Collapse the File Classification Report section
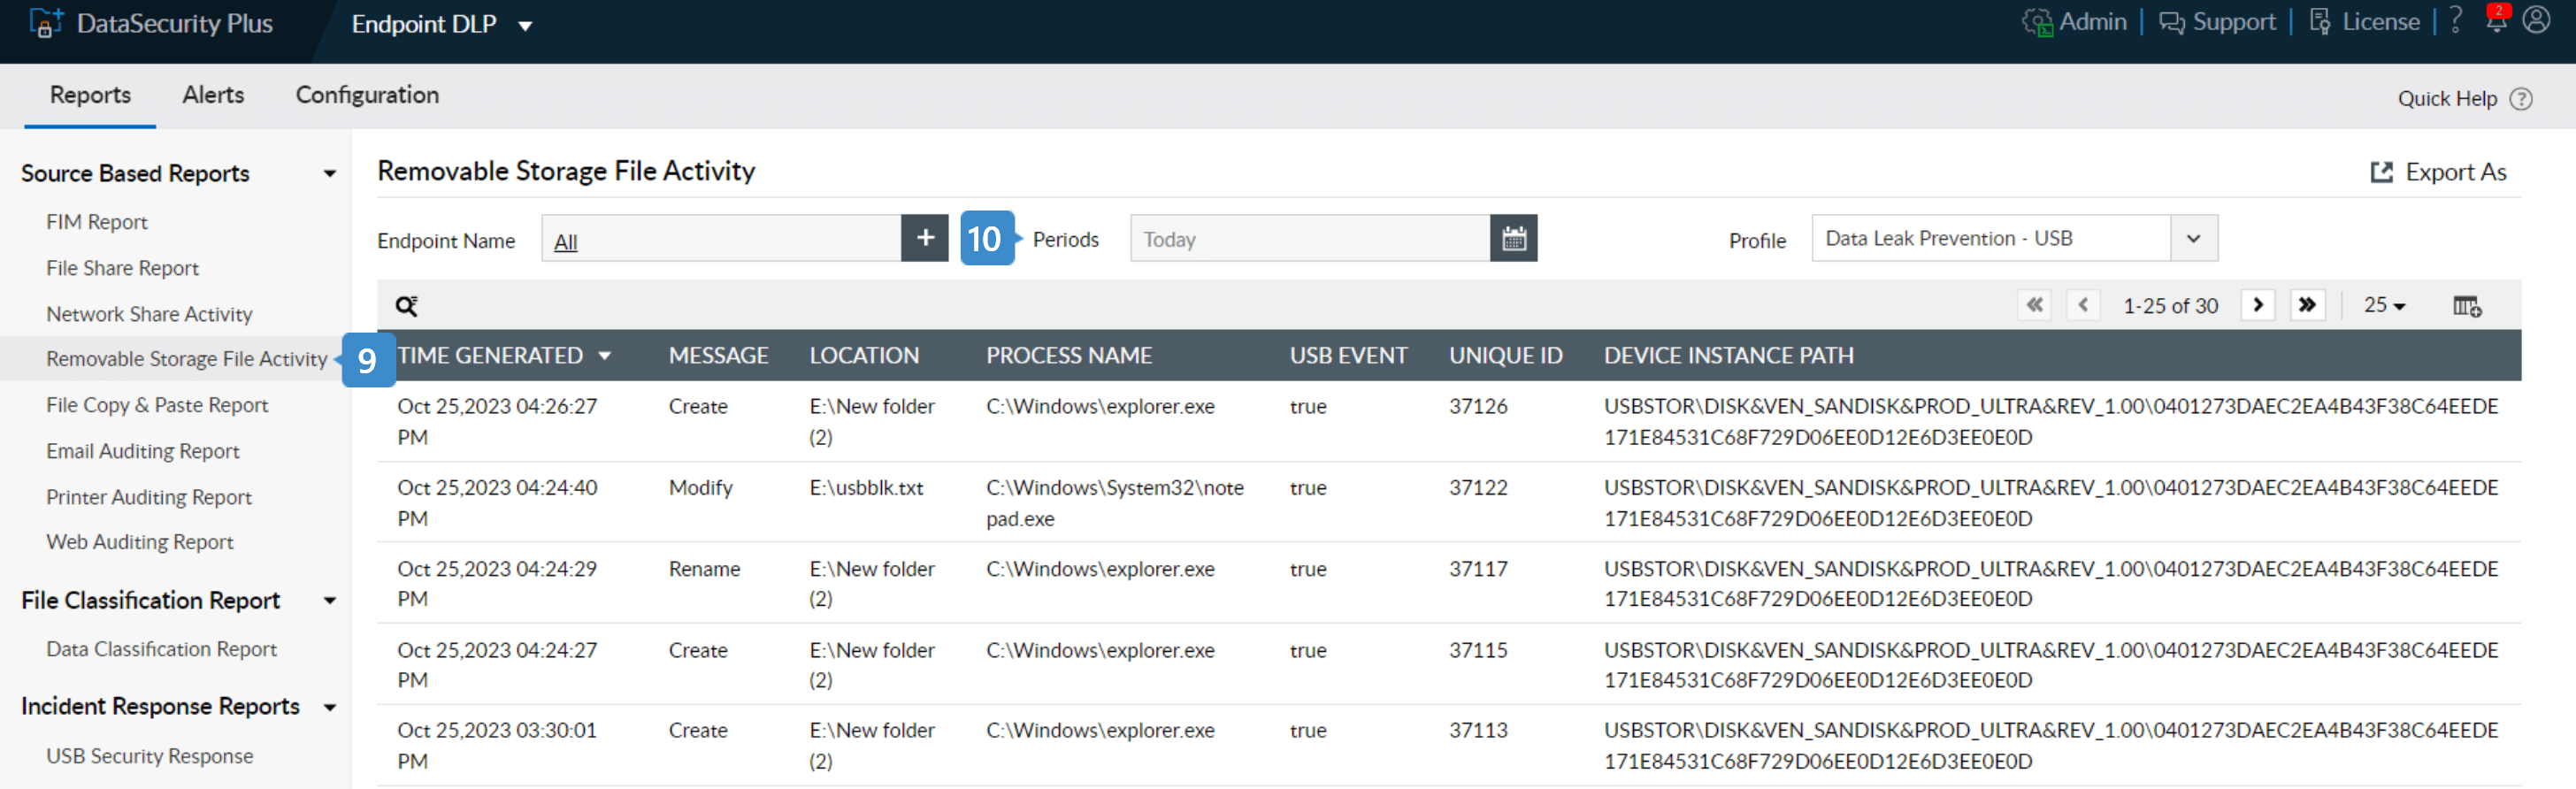The width and height of the screenshot is (2576, 789). (x=329, y=601)
